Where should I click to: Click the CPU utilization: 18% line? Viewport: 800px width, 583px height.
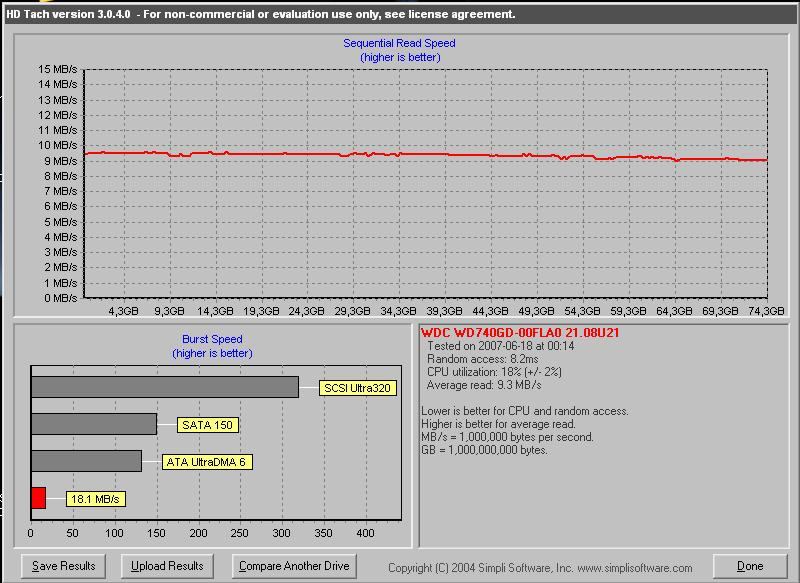click(494, 372)
